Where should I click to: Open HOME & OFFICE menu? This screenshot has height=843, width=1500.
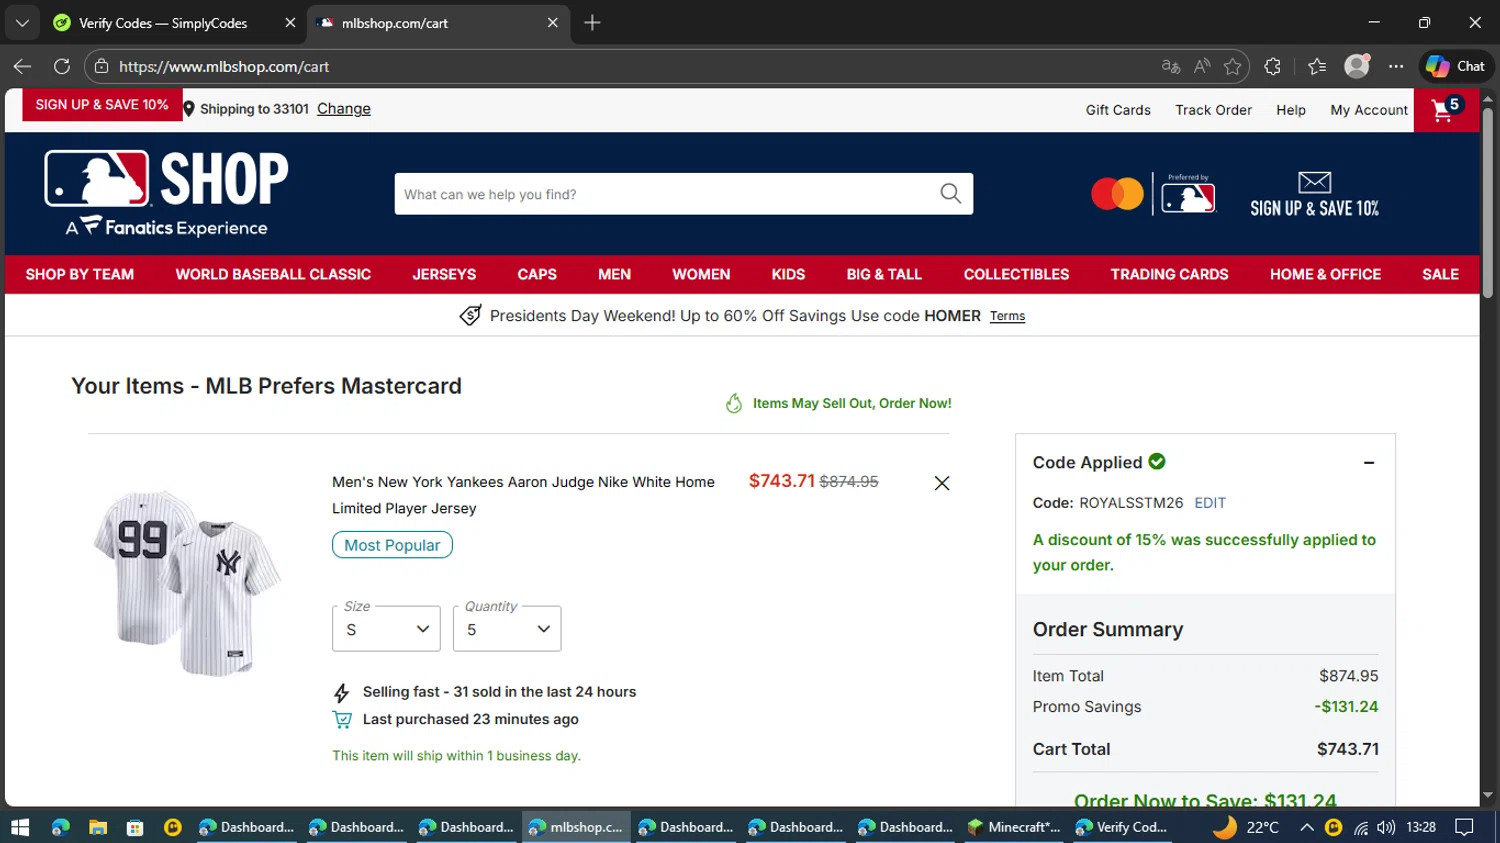point(1325,274)
